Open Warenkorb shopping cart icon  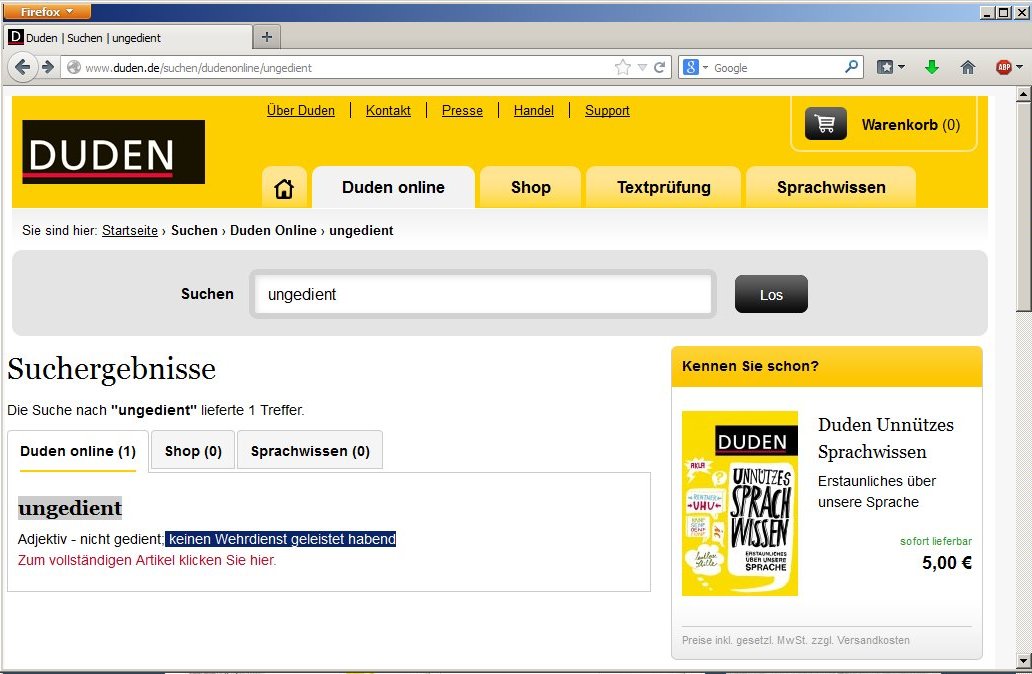[x=825, y=124]
